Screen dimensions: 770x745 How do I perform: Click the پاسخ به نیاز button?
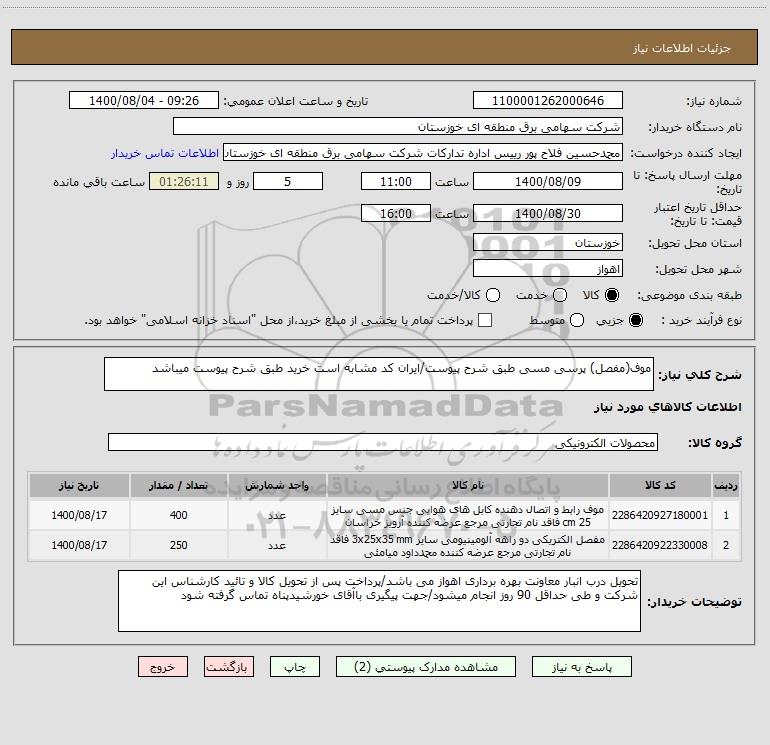(x=582, y=667)
